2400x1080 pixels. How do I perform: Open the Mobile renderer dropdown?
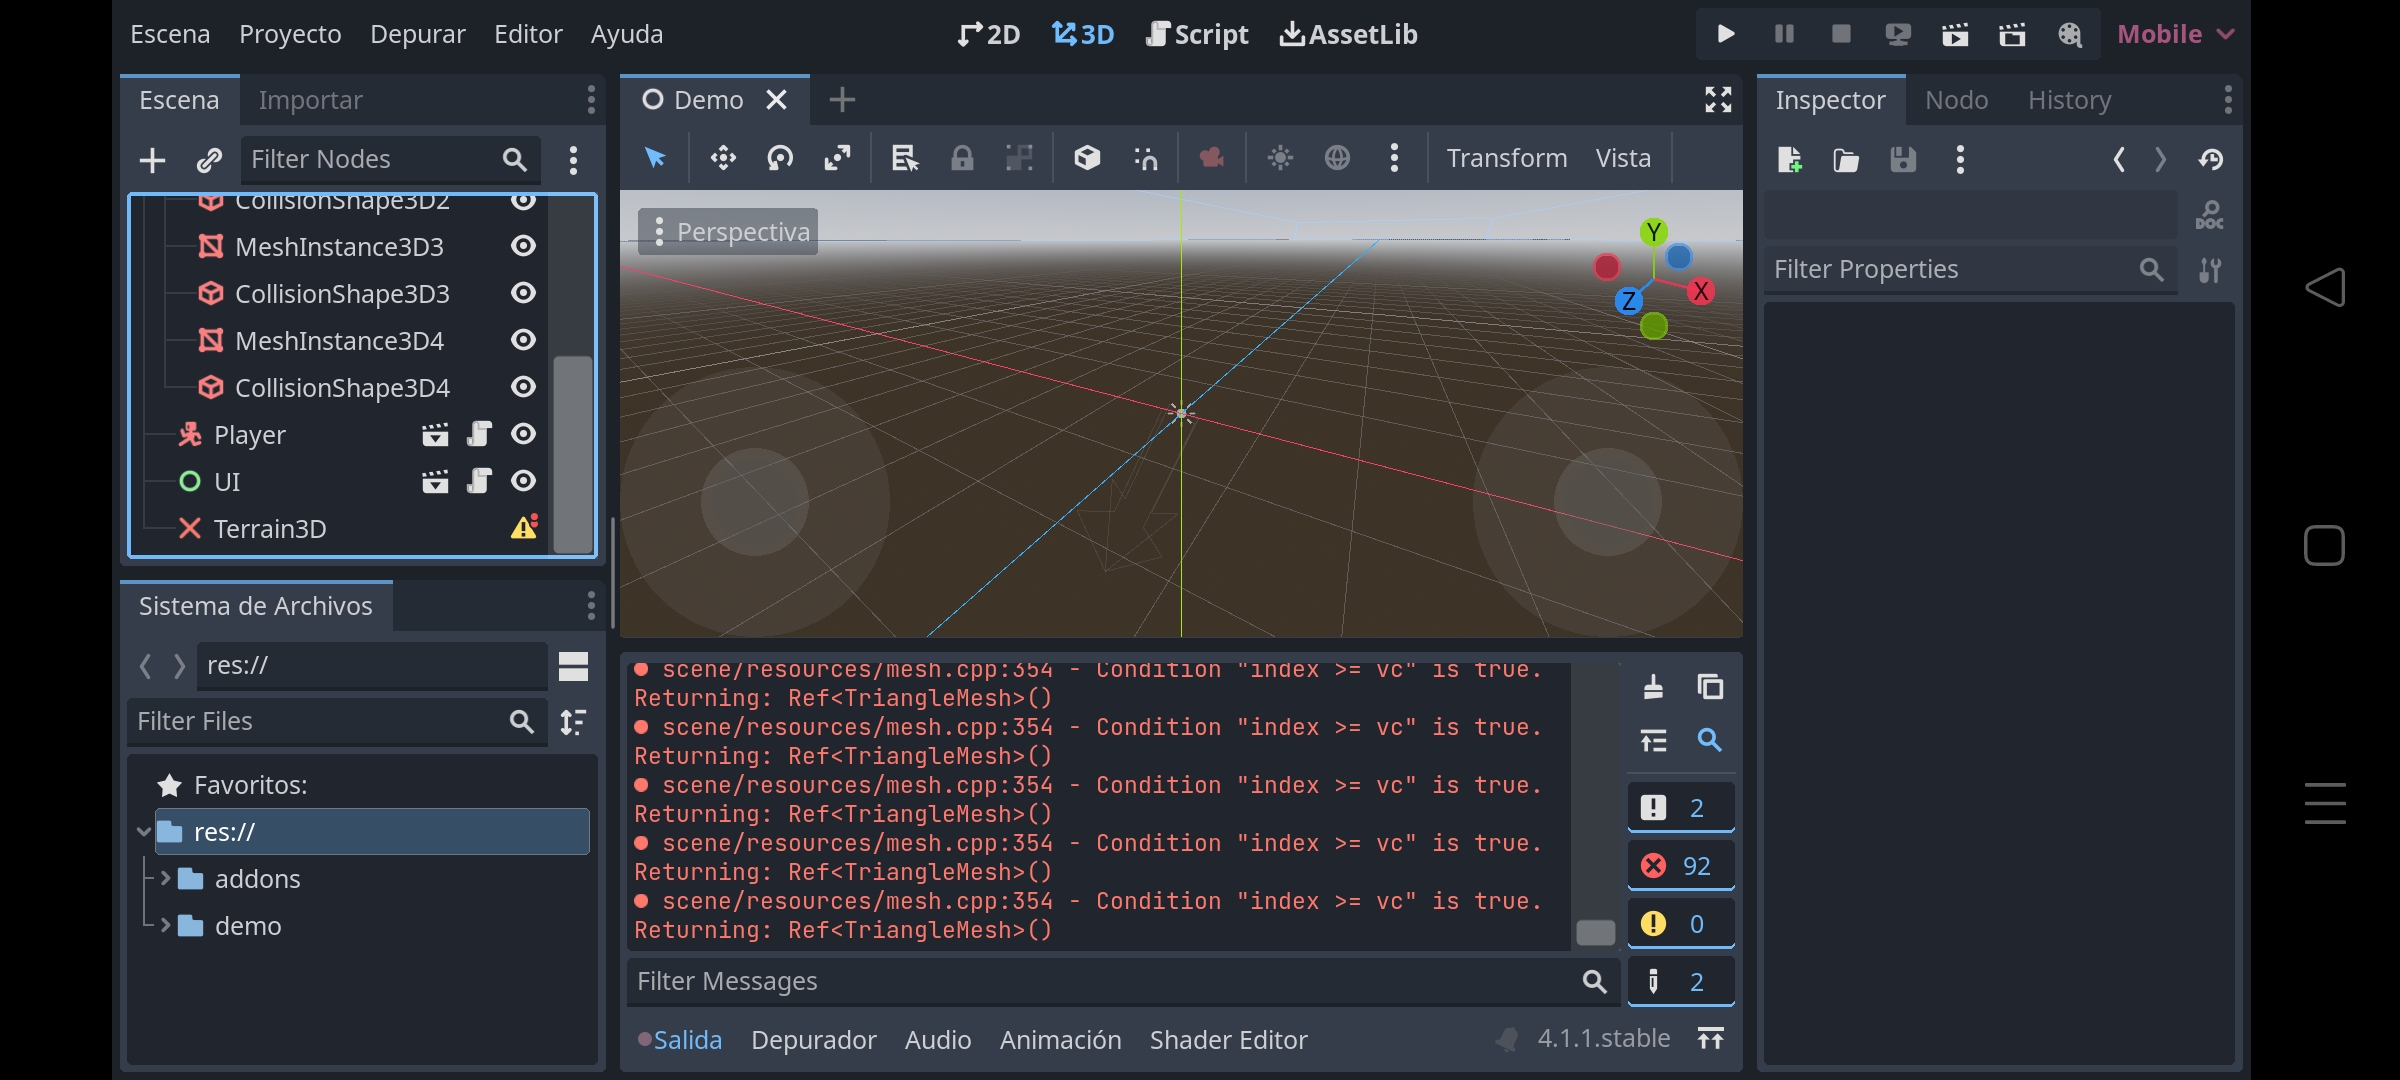(2171, 33)
